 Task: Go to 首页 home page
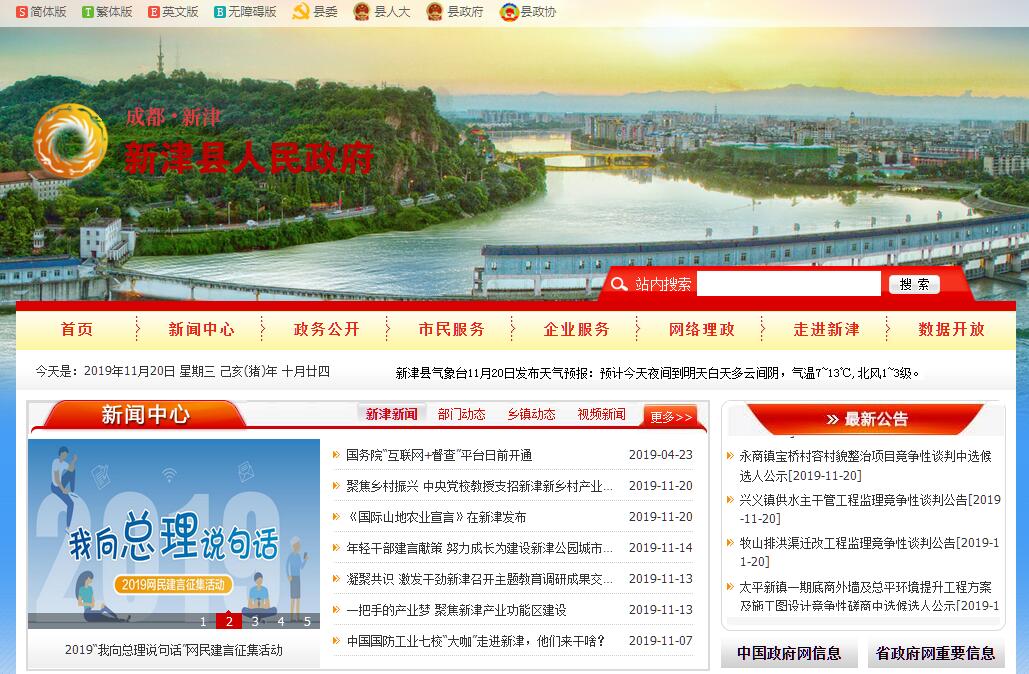coord(77,329)
